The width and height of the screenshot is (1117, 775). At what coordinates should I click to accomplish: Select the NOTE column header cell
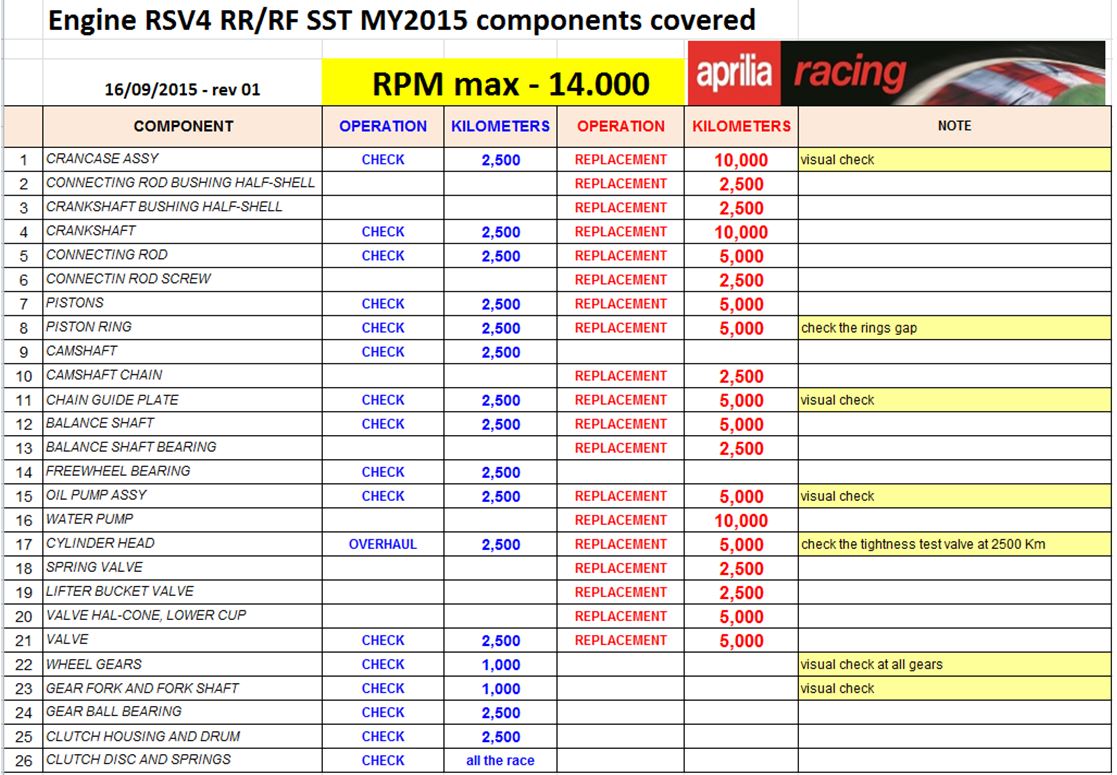pyautogui.click(x=954, y=126)
